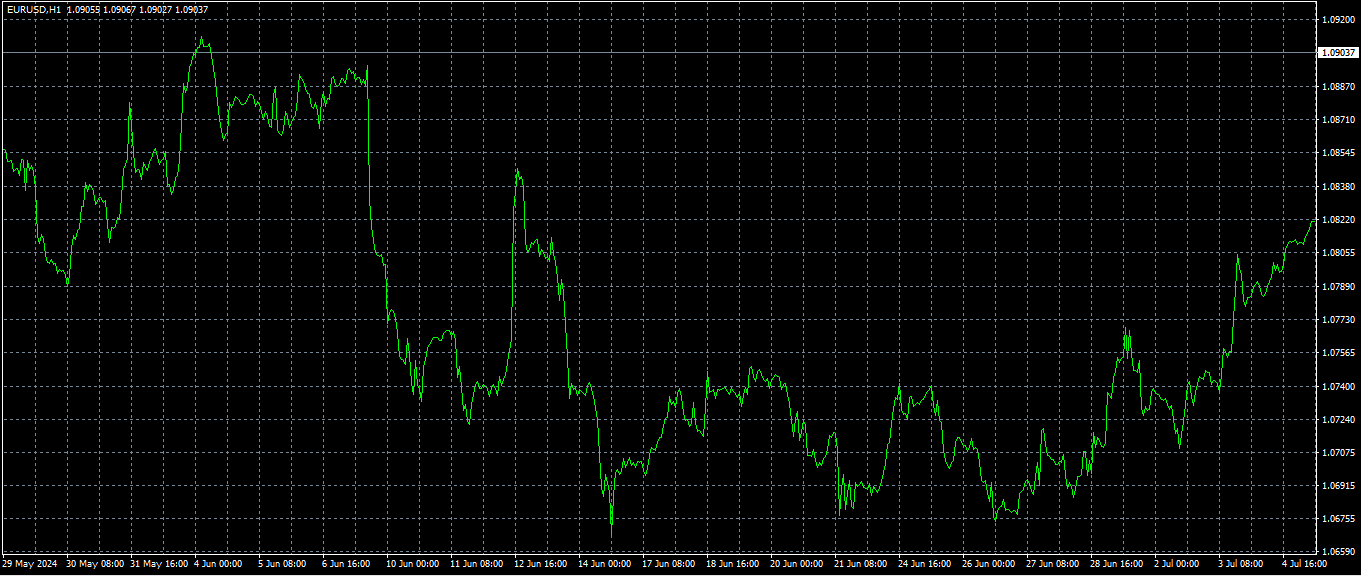Select the 2 Jul 00:00 time marker
This screenshot has width=1361, height=576.
click(1178, 564)
